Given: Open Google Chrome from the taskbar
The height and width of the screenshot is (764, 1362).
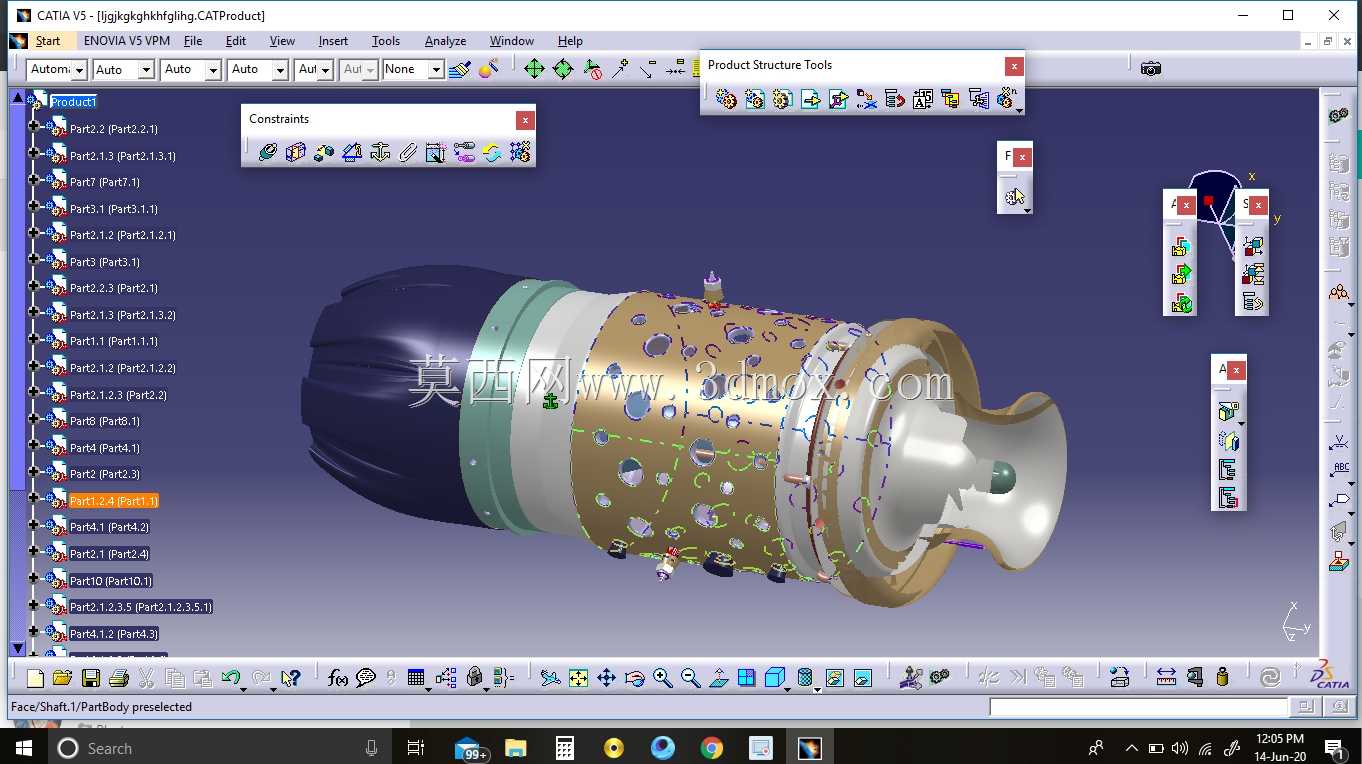Looking at the screenshot, I should pyautogui.click(x=711, y=748).
